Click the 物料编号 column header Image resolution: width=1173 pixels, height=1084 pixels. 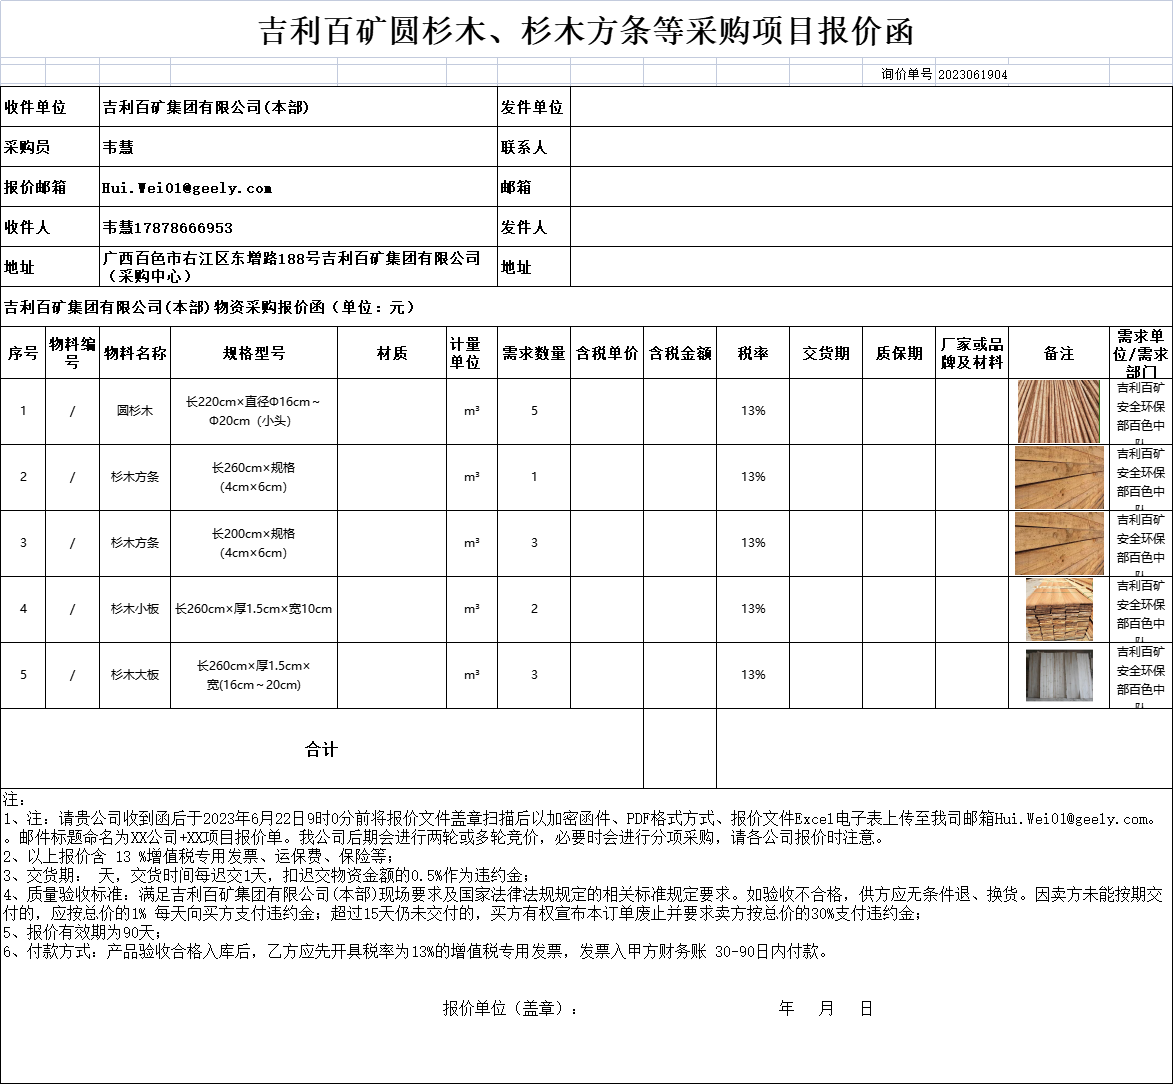(73, 353)
